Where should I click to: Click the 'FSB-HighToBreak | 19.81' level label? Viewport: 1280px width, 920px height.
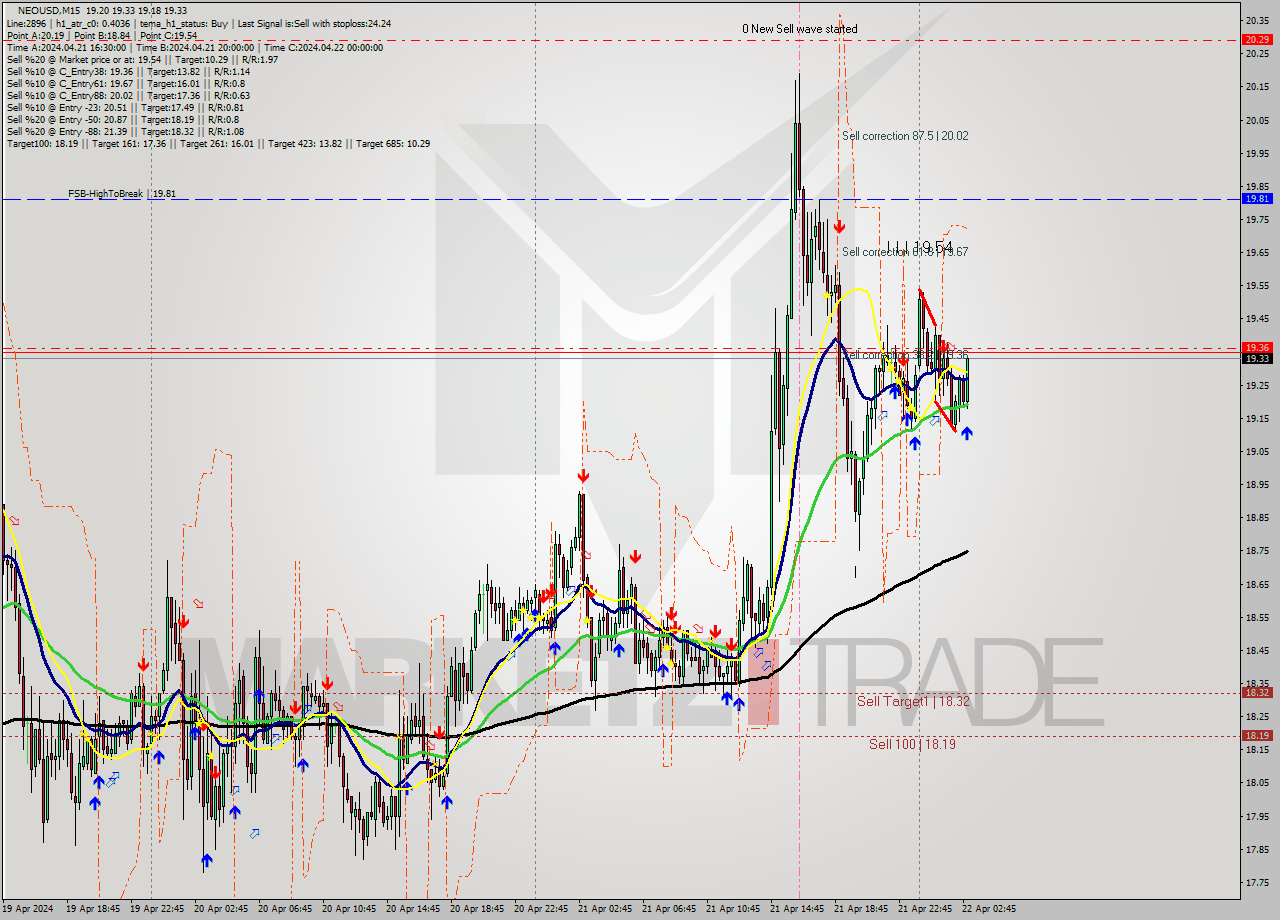pyautogui.click(x=122, y=193)
